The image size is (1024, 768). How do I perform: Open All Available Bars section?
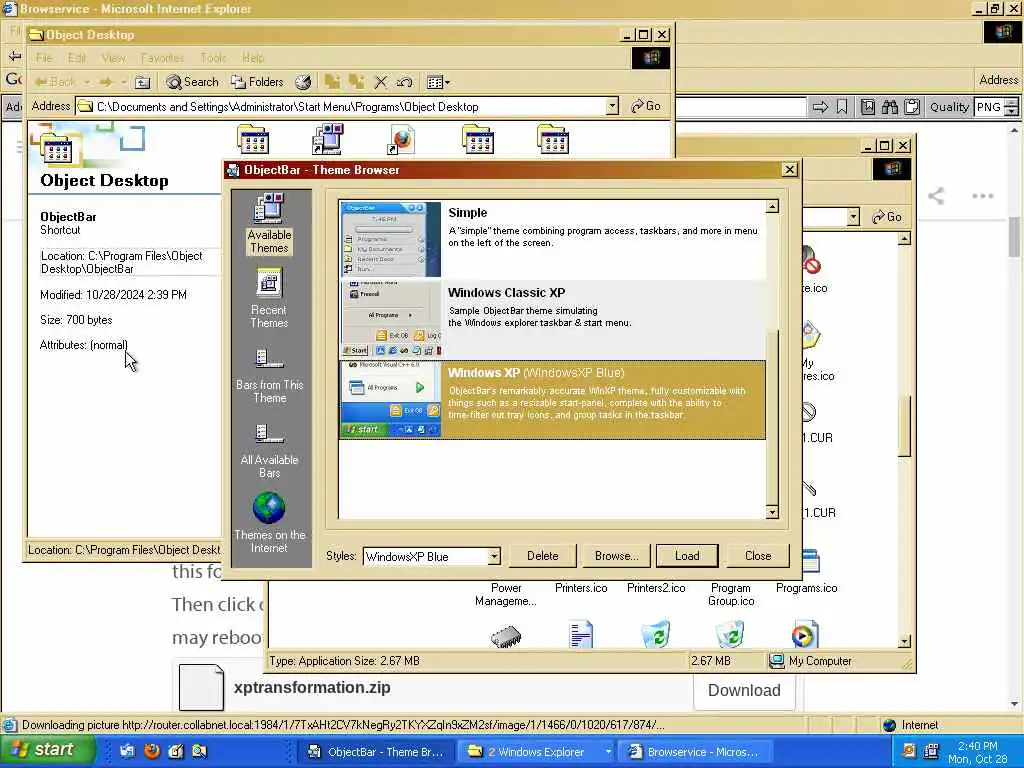pyautogui.click(x=269, y=450)
